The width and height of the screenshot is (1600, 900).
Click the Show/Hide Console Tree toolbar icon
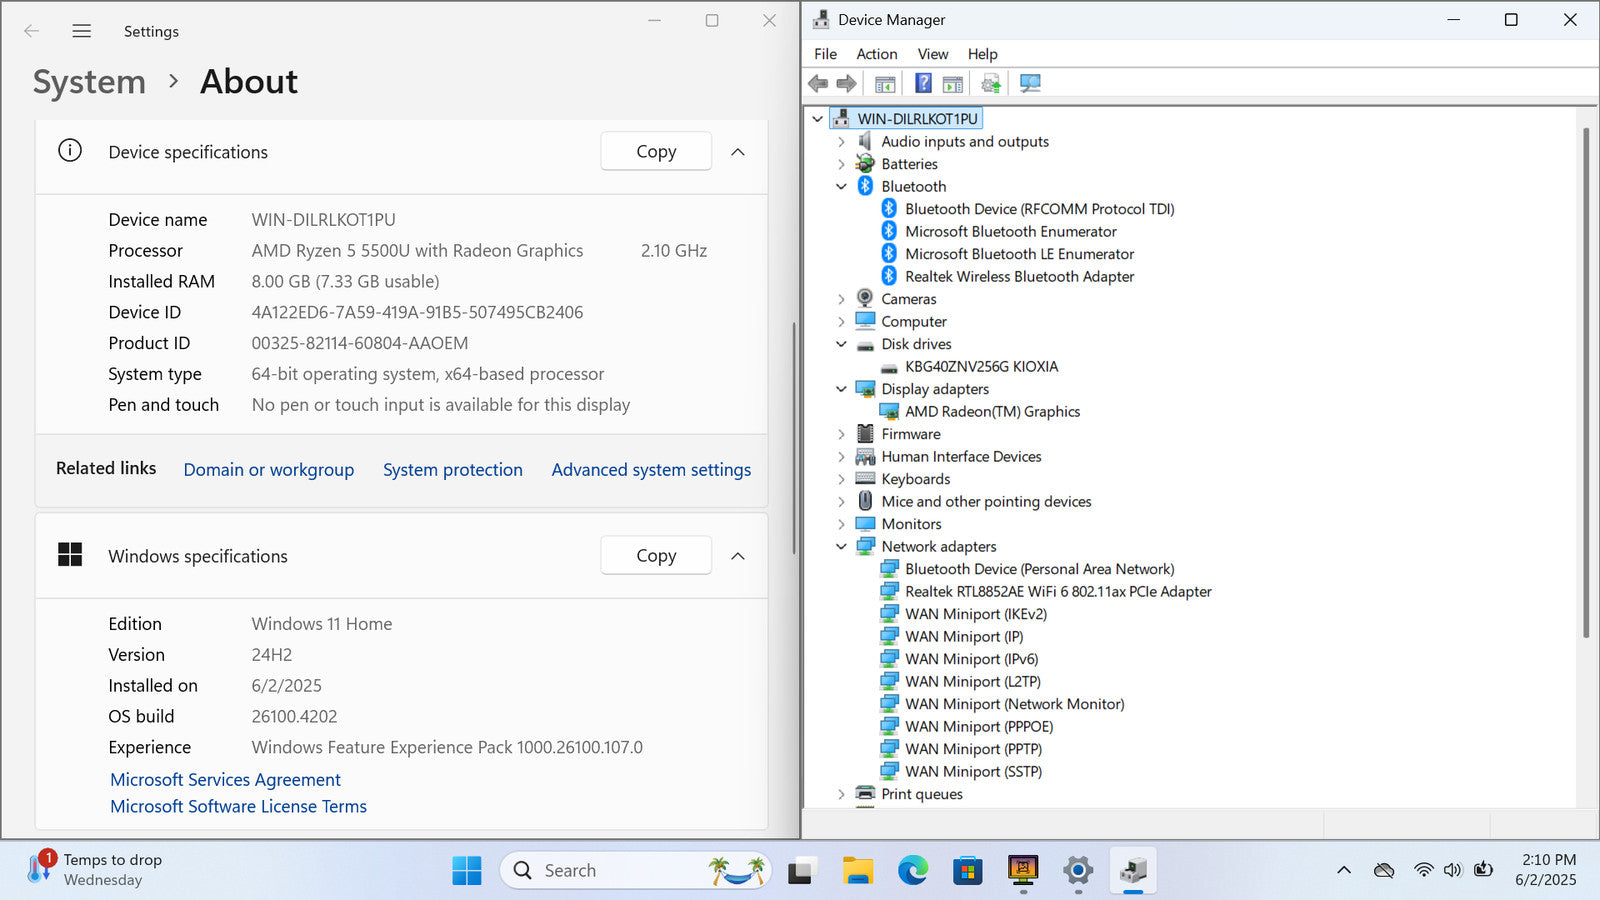pos(885,83)
